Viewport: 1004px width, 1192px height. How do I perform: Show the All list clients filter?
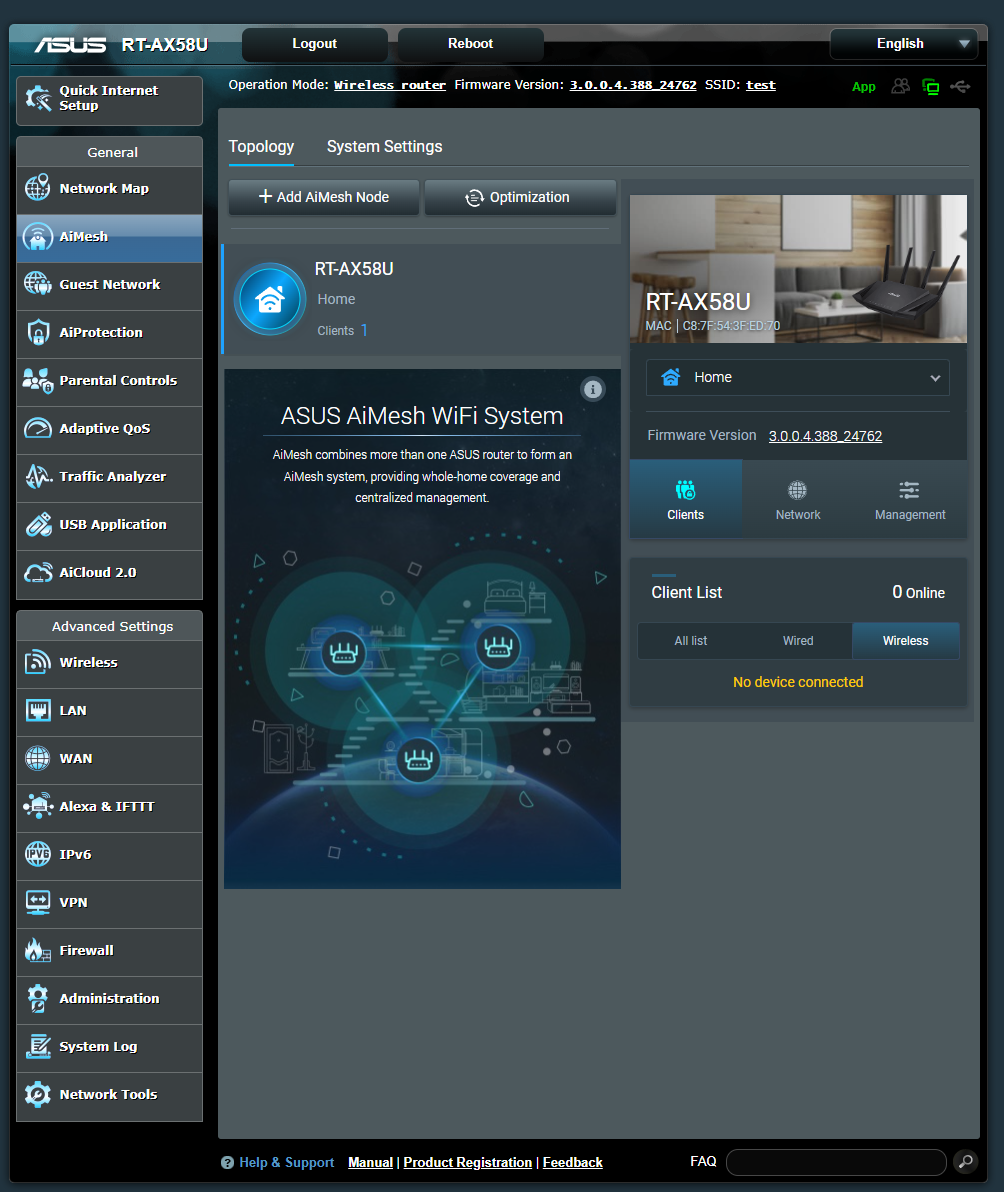[x=691, y=641]
